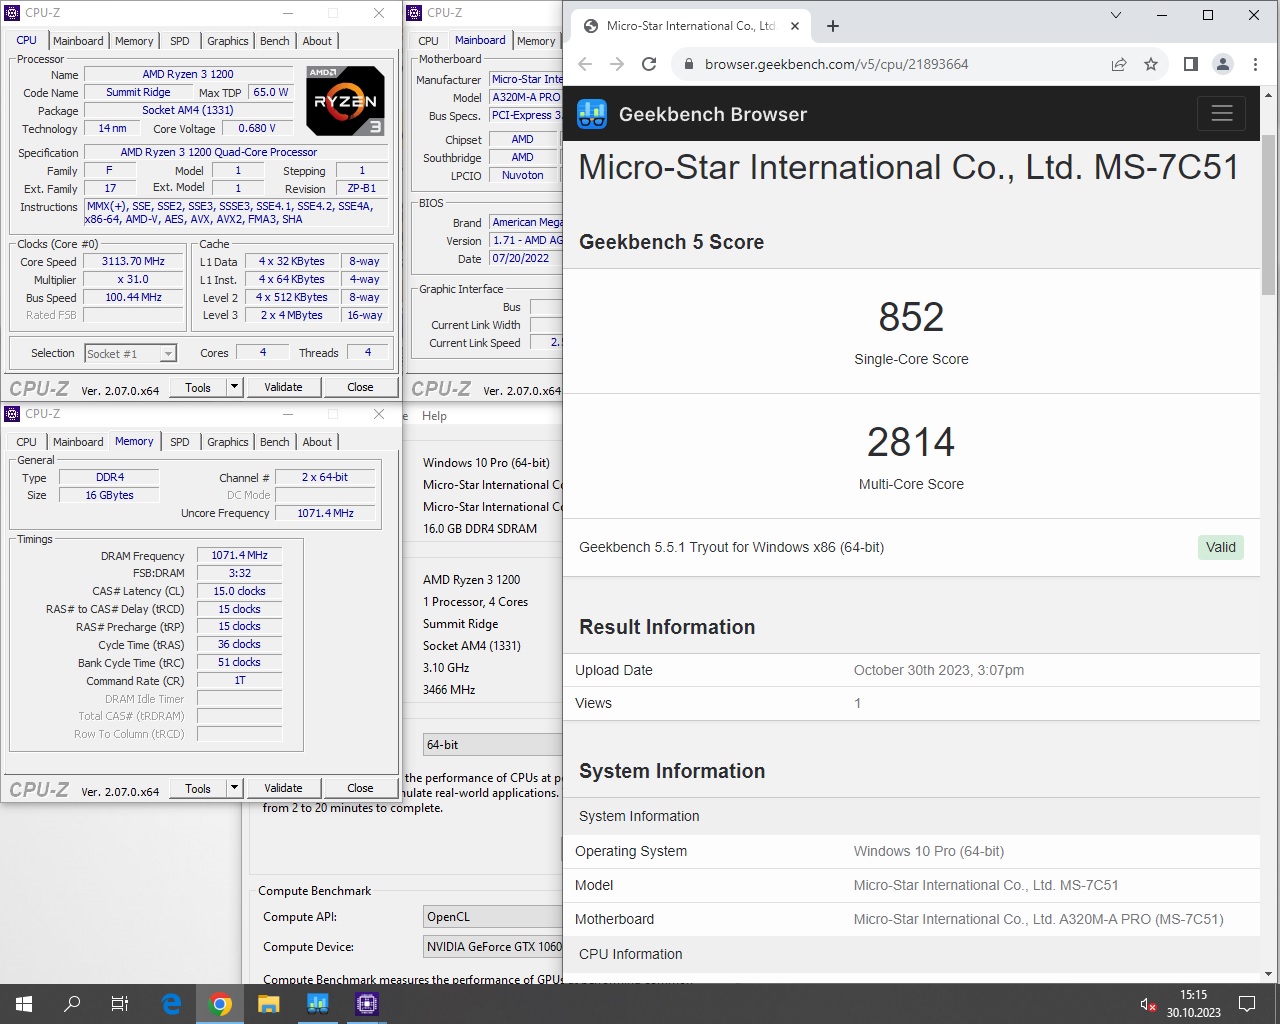Open Chrome side panel
This screenshot has width=1280, height=1024.
(x=1190, y=64)
